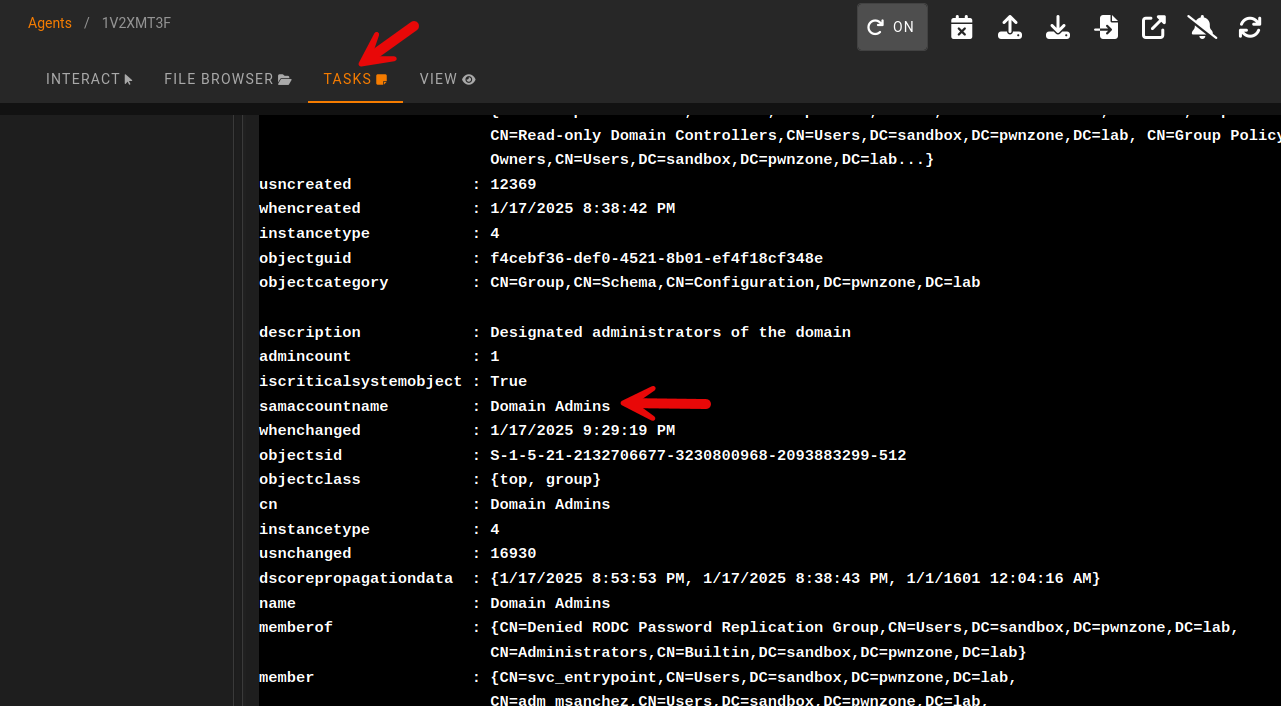Click the objectsid value ending in 512

(698, 456)
